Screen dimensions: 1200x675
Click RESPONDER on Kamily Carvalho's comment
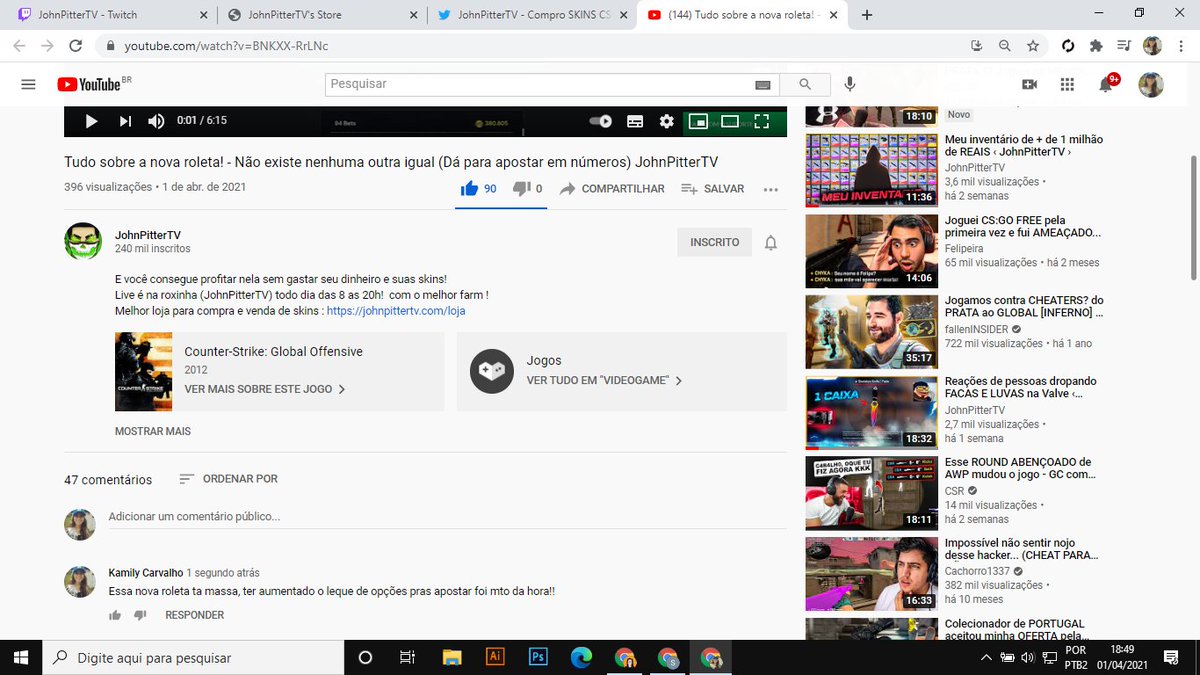pos(195,615)
